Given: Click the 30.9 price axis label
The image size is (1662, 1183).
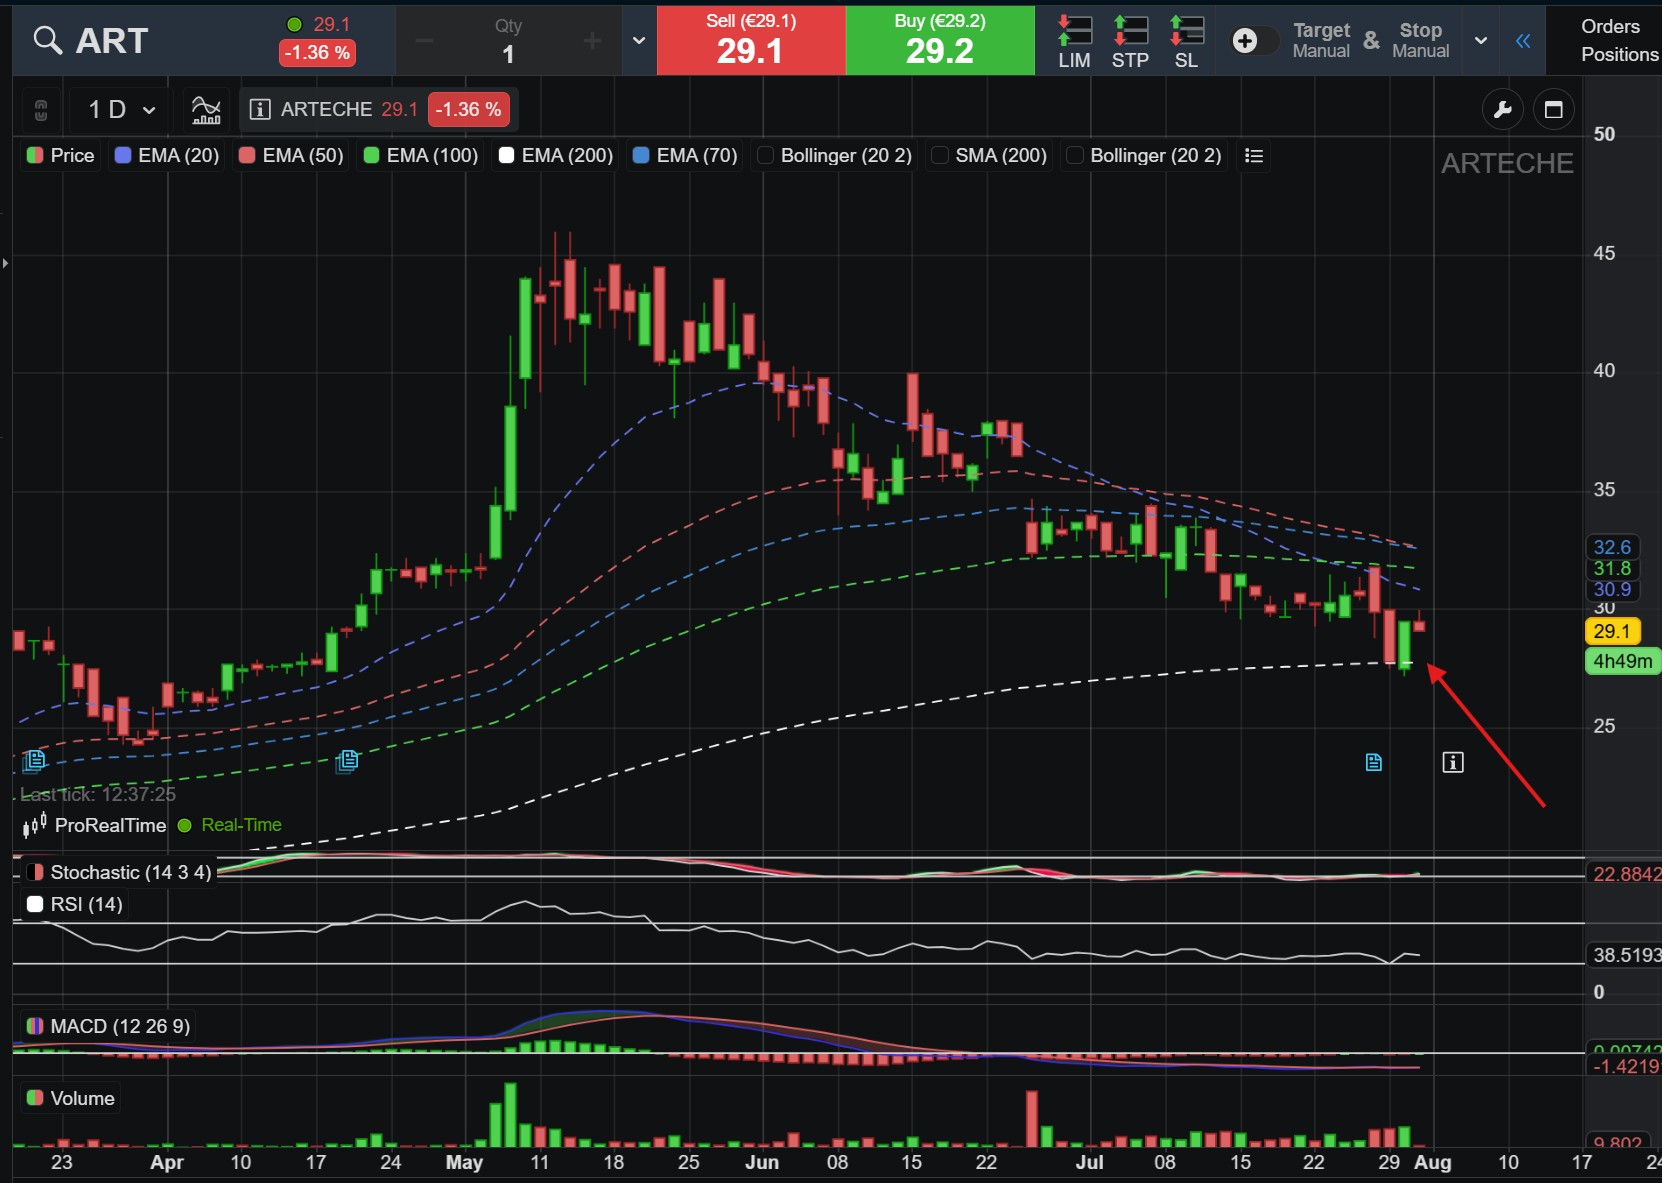Looking at the screenshot, I should [x=1612, y=589].
